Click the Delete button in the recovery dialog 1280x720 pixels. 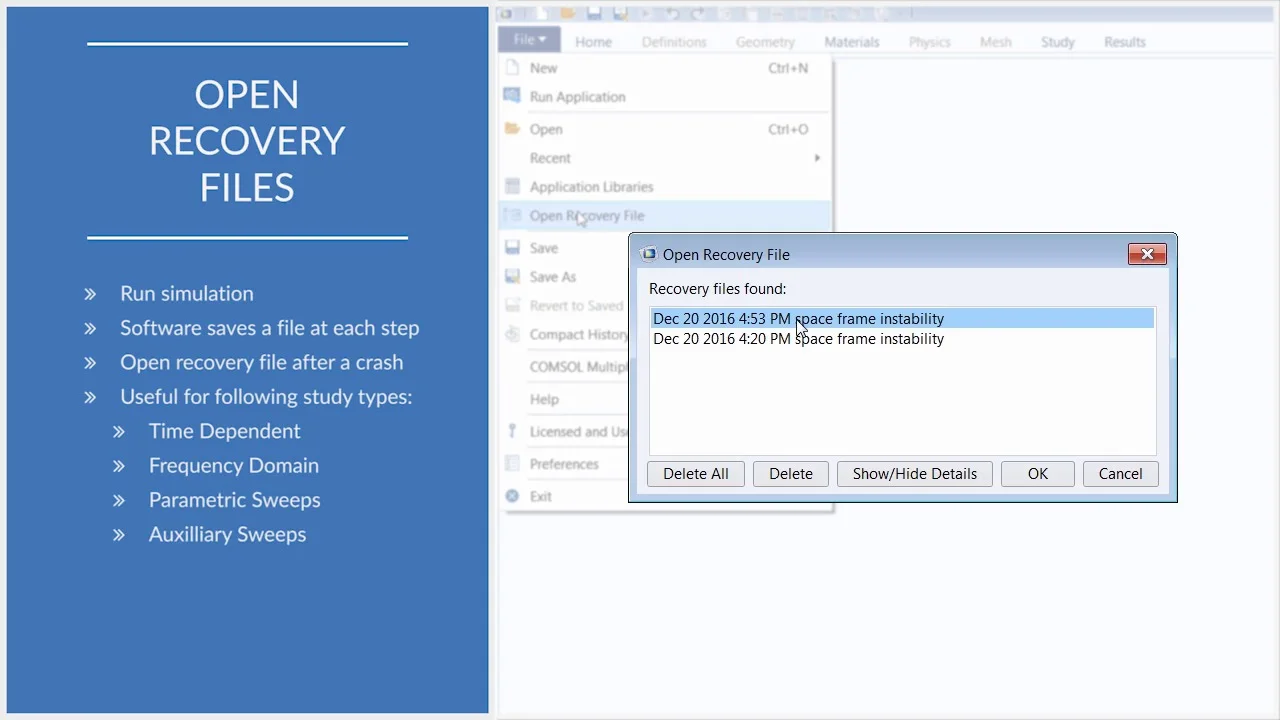pos(791,474)
